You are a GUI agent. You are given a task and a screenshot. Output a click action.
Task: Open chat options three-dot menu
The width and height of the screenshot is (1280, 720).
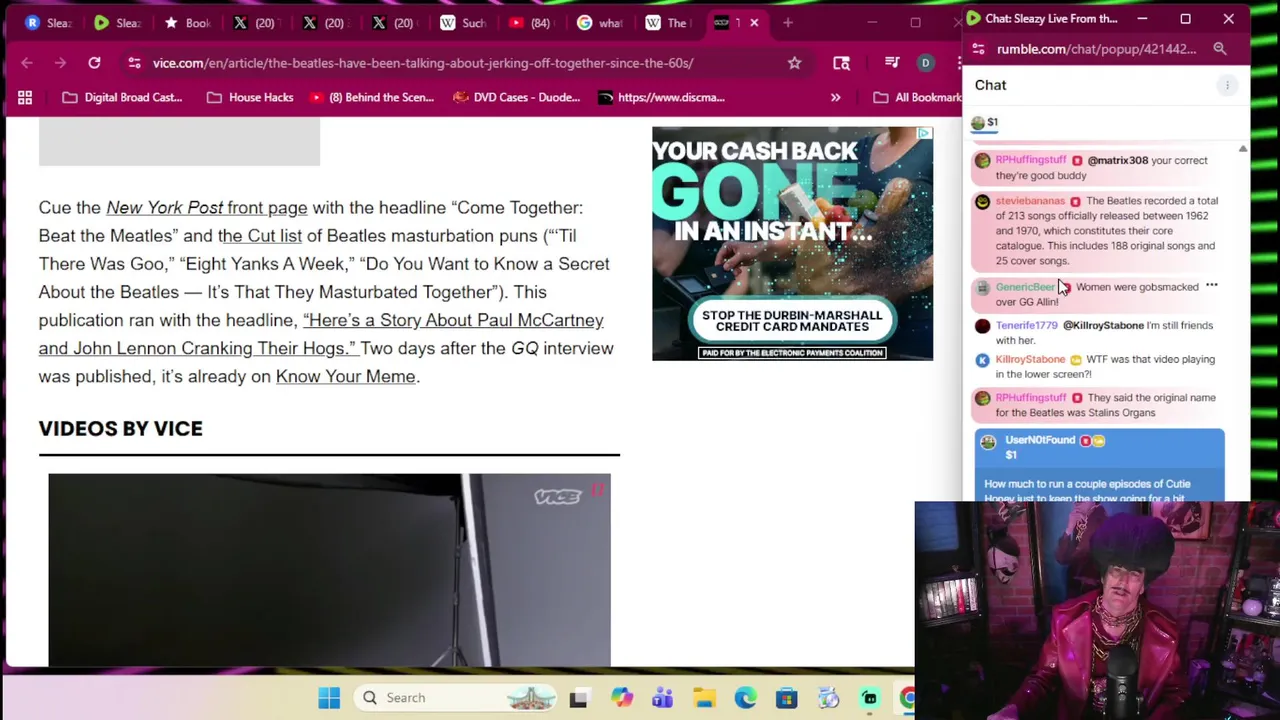click(1227, 86)
